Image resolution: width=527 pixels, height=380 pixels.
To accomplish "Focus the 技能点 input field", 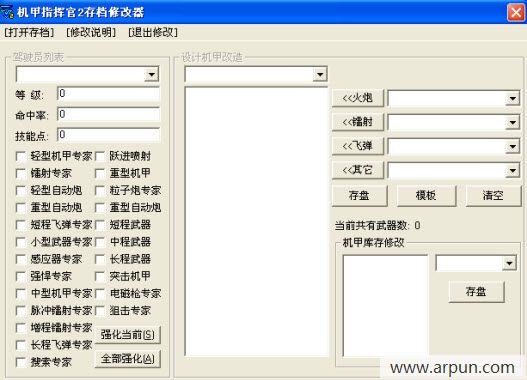I will (109, 135).
